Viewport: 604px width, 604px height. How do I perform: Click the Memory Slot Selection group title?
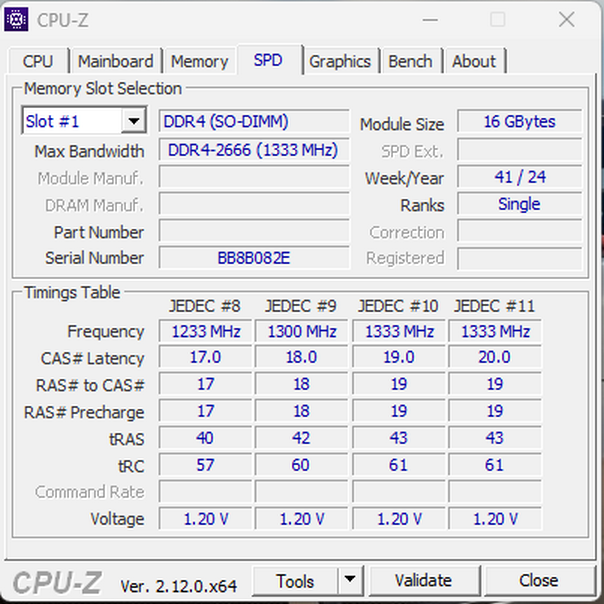102,89
